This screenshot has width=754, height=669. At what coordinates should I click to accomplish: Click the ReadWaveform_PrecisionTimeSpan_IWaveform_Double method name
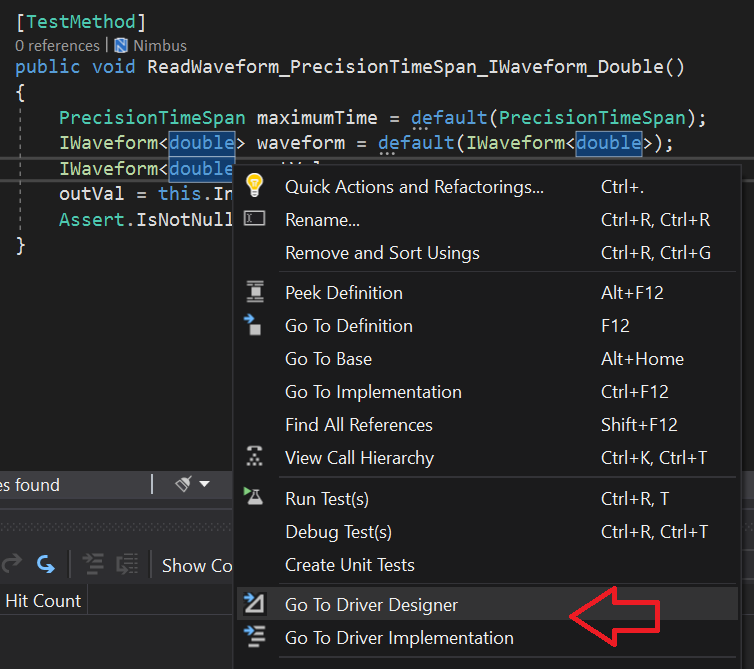point(405,67)
